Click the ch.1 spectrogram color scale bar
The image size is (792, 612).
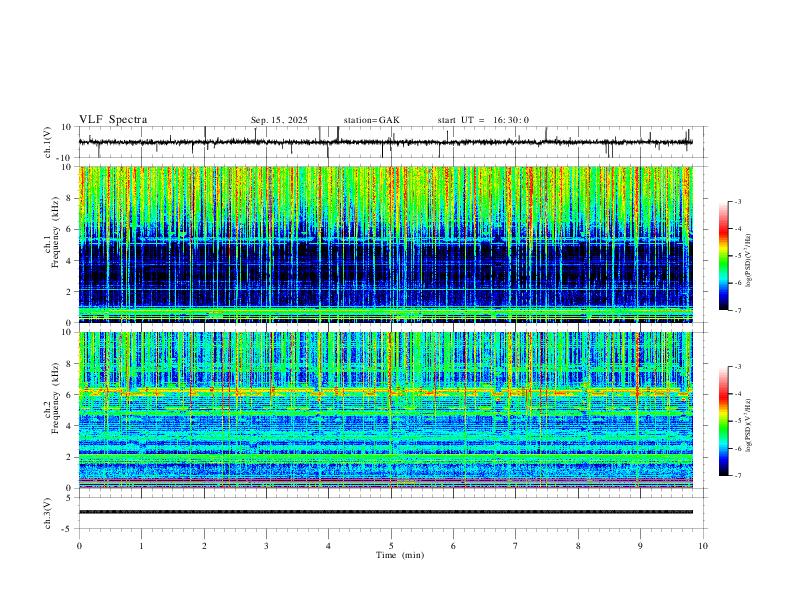coord(723,256)
